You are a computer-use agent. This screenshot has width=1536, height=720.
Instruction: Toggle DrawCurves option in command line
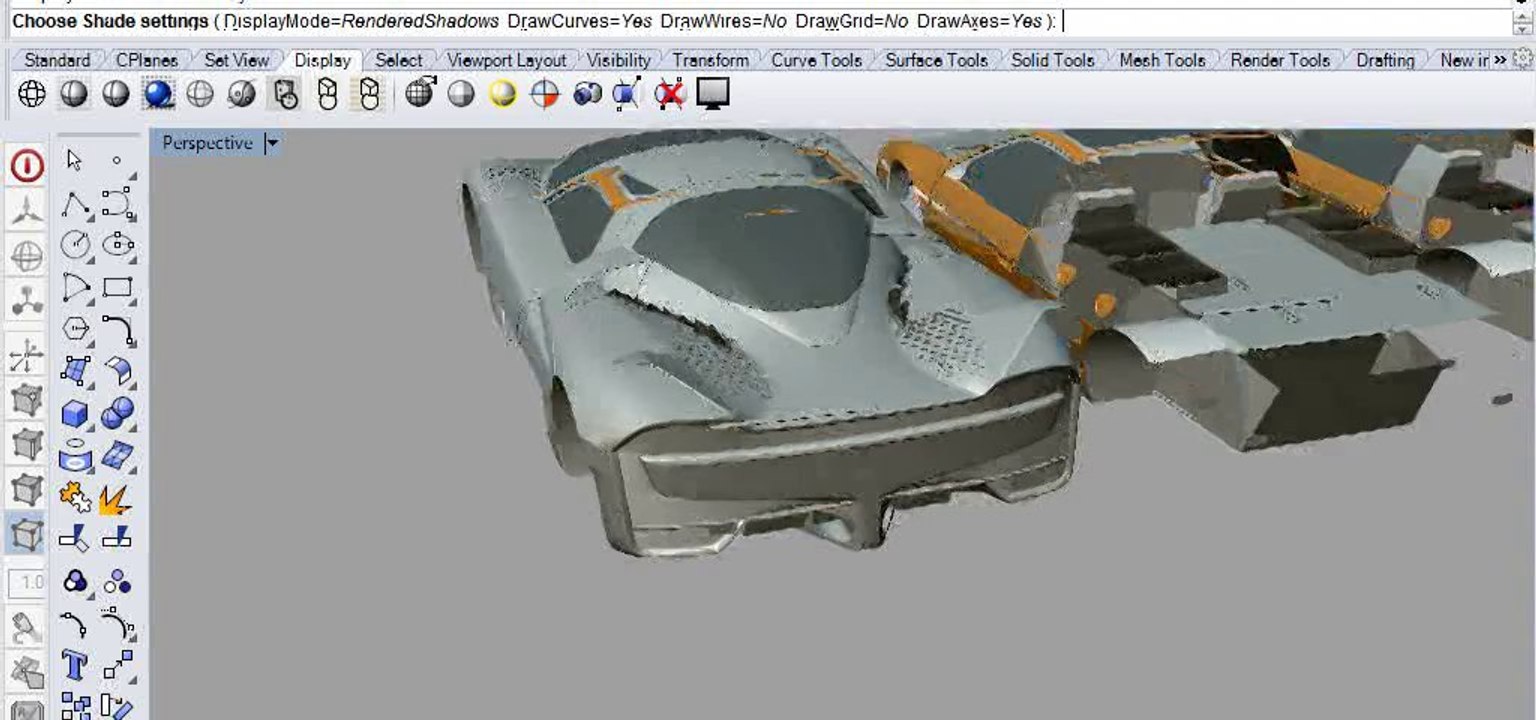click(579, 21)
